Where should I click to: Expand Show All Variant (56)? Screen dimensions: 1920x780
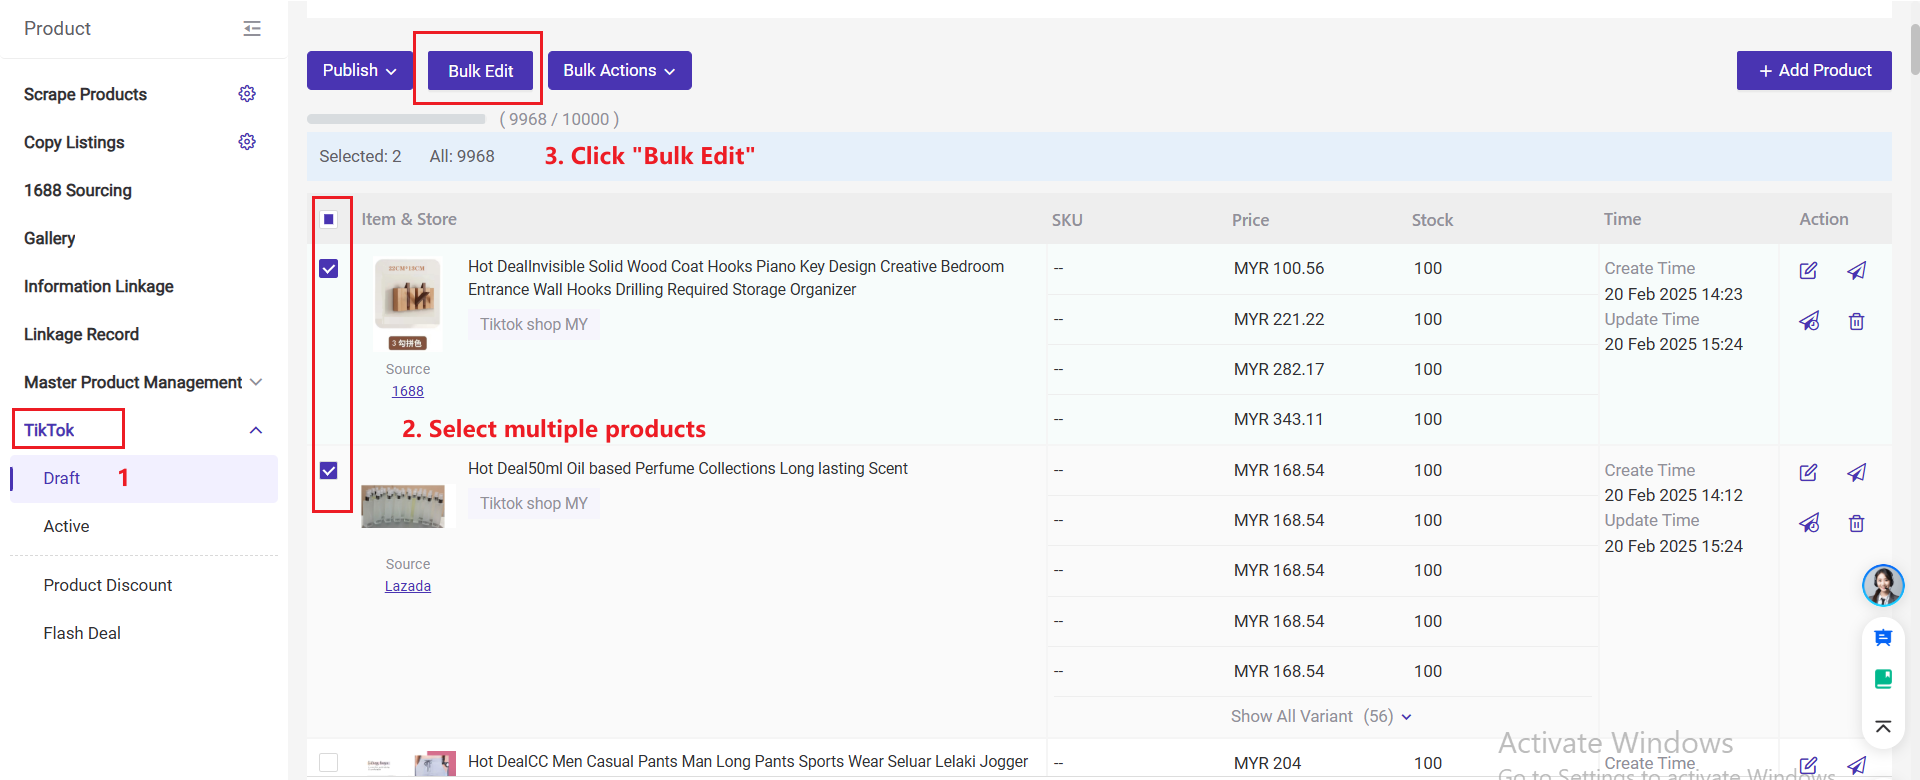[x=1321, y=716]
